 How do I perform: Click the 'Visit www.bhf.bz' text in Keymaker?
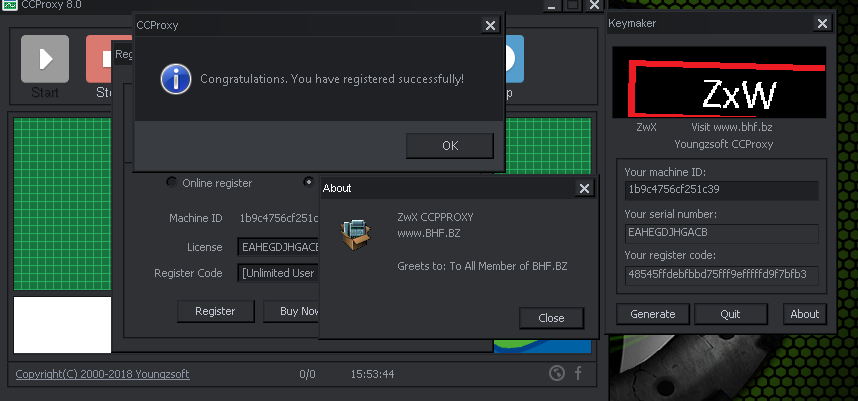point(732,127)
